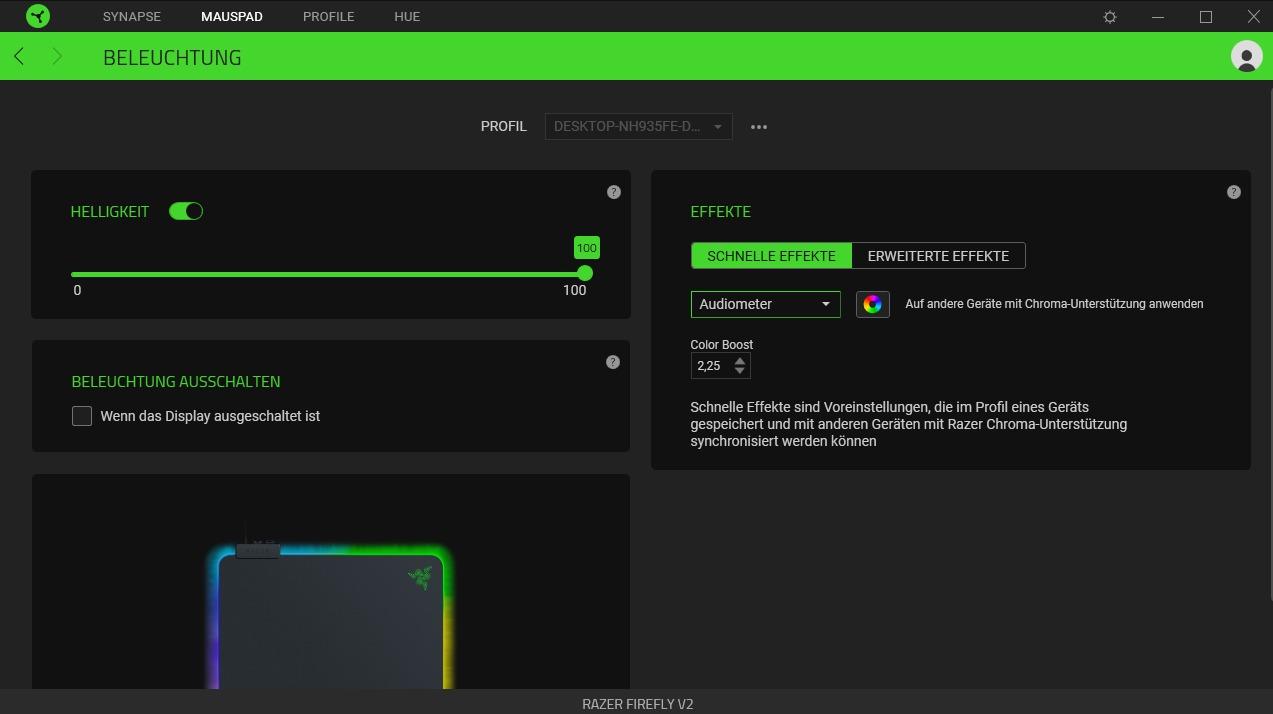
Task: Check 'Wenn das Display ausgeschaltet ist'
Action: [x=82, y=416]
